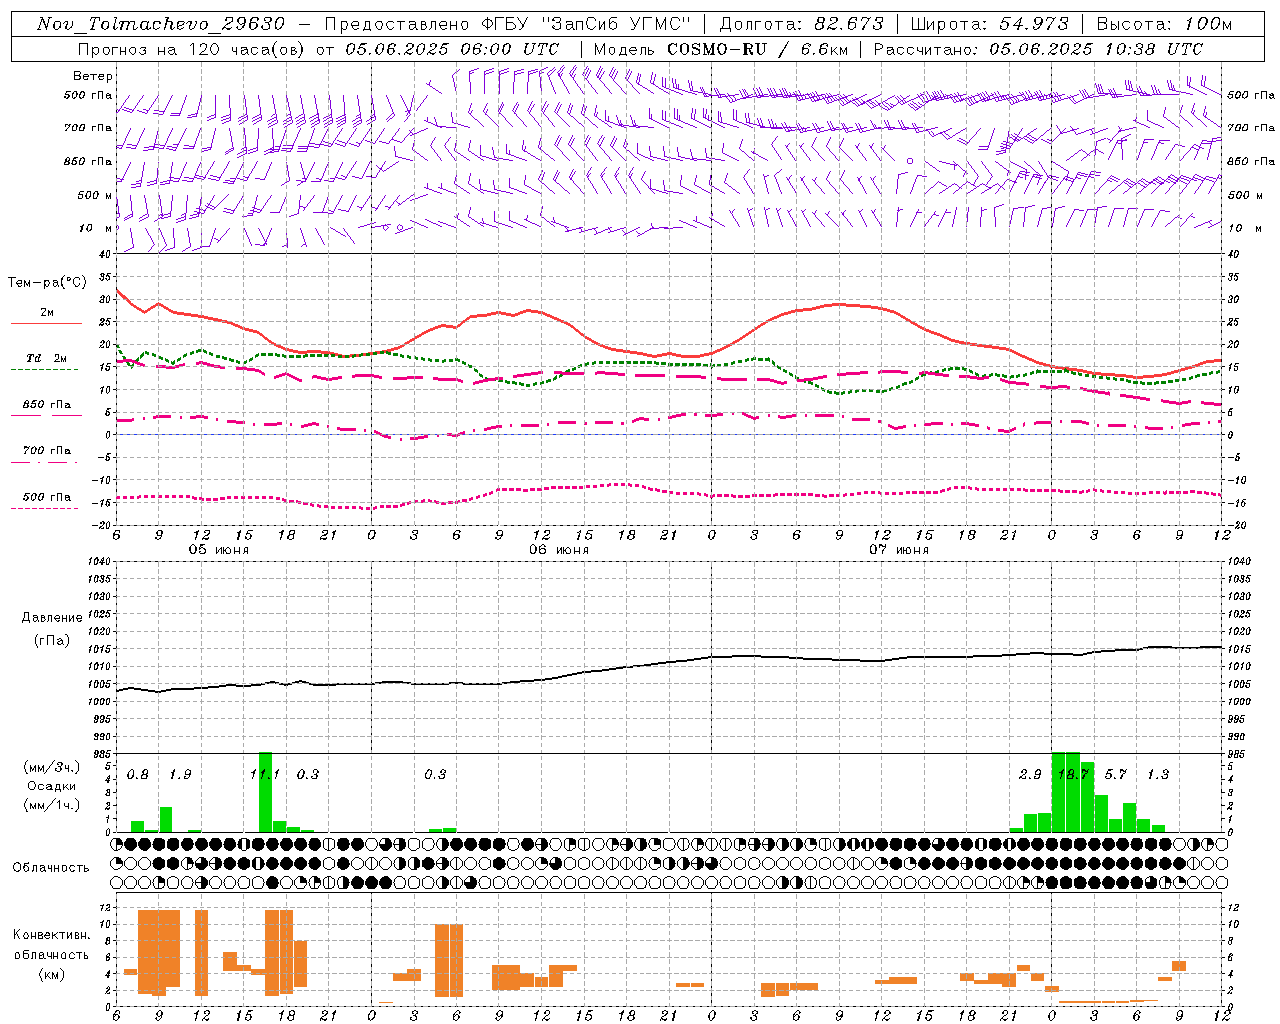Click the precipitation total 2.9
This screenshot has height=1024, width=1280.
coord(1030,774)
